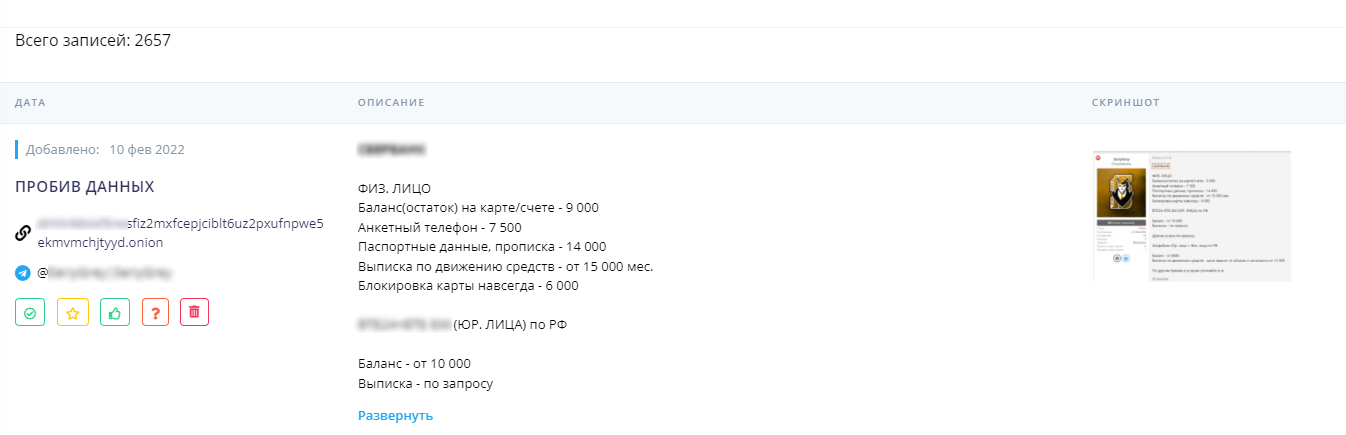The width and height of the screenshot is (1346, 435).
Task: Click the blue Telegram icon
Action: point(23,272)
